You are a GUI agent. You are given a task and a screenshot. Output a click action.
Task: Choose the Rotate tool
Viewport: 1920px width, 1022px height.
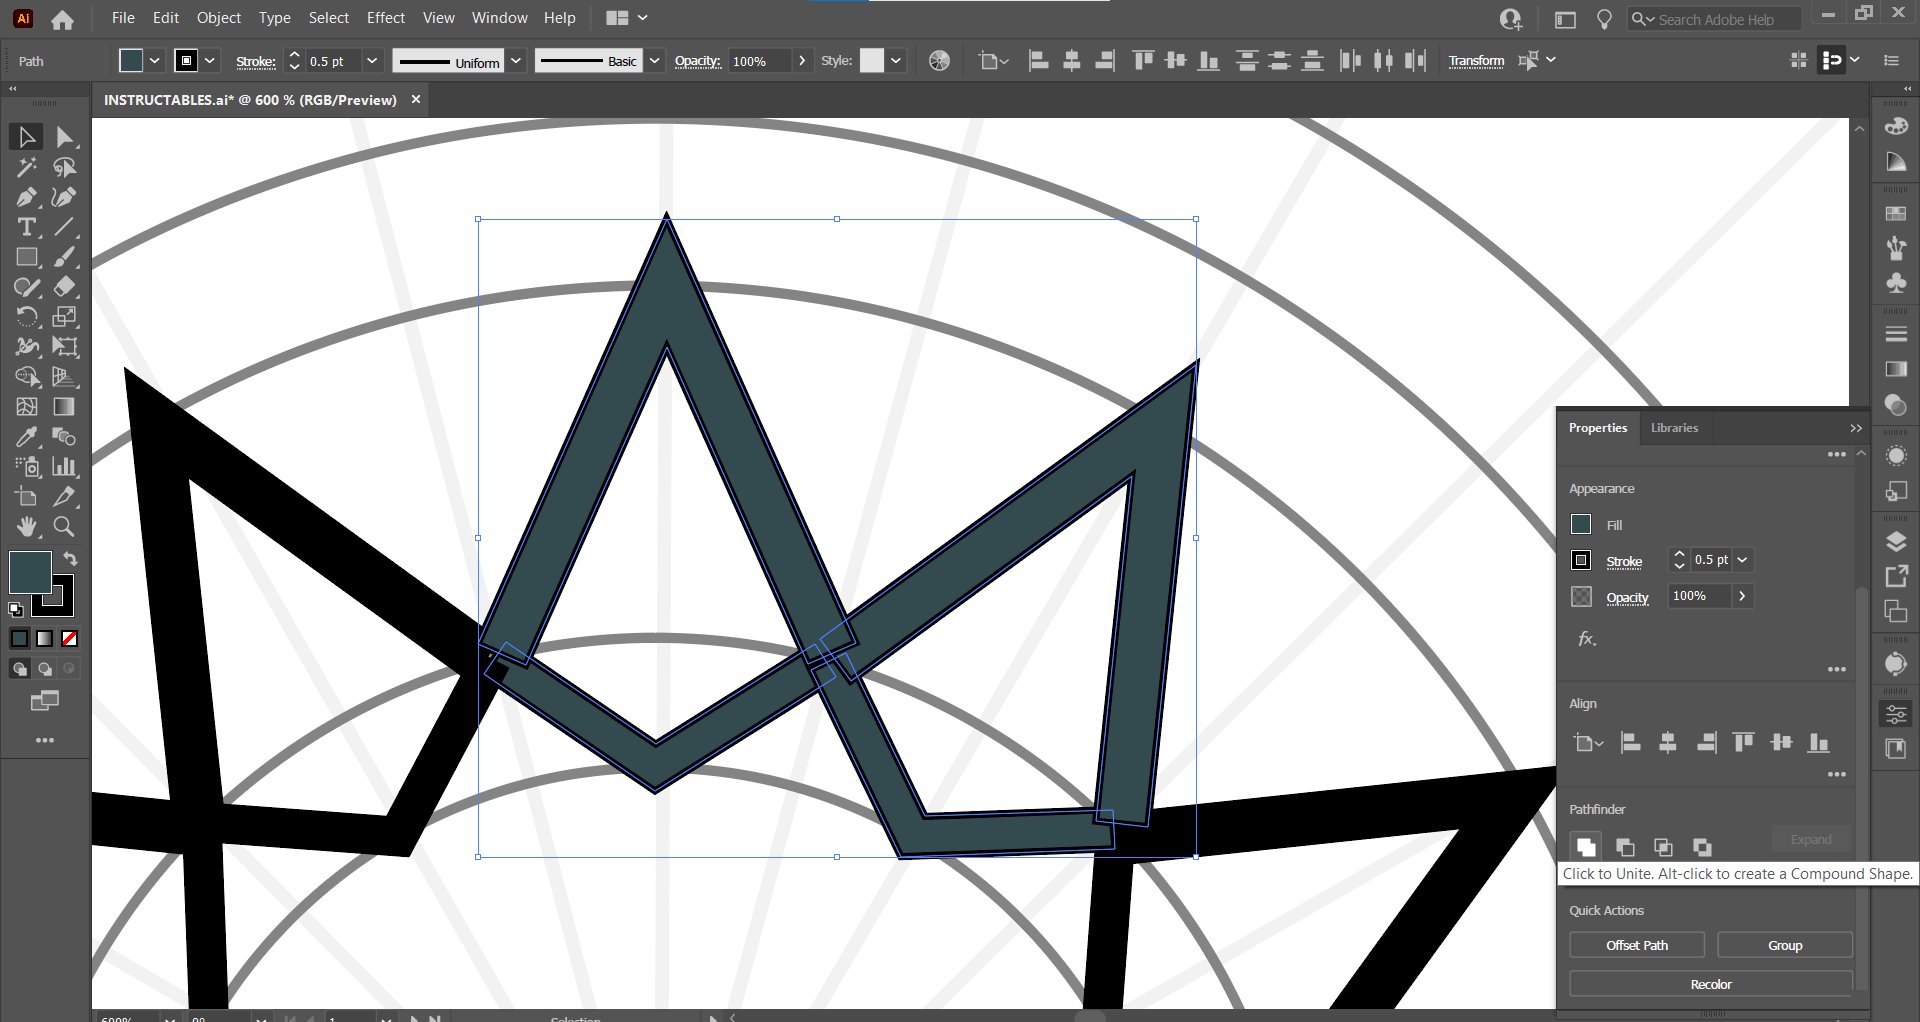tap(27, 317)
